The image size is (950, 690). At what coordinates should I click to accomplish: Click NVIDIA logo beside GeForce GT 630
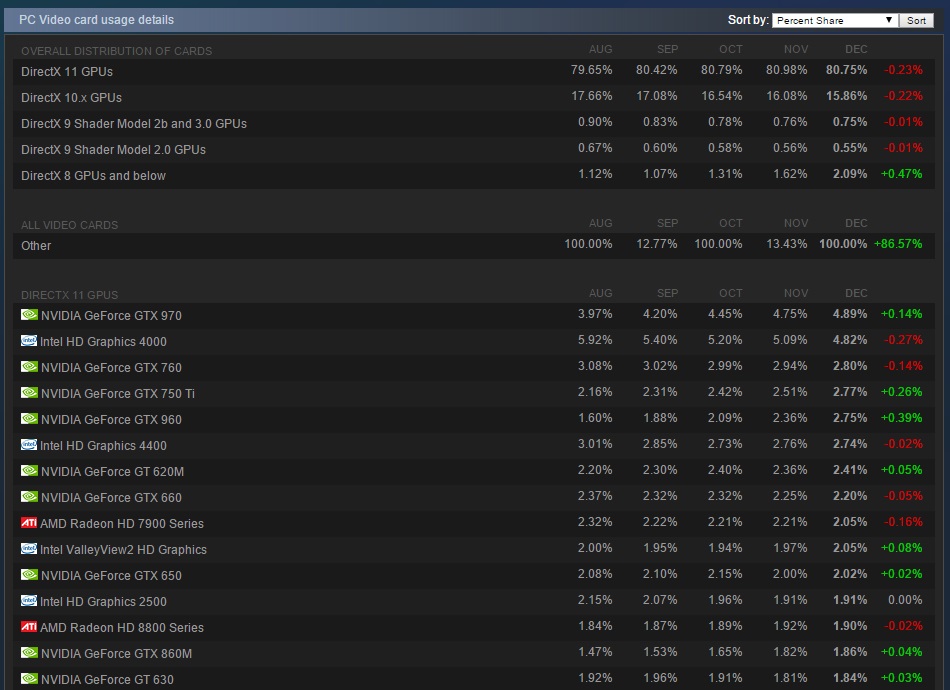[29, 678]
